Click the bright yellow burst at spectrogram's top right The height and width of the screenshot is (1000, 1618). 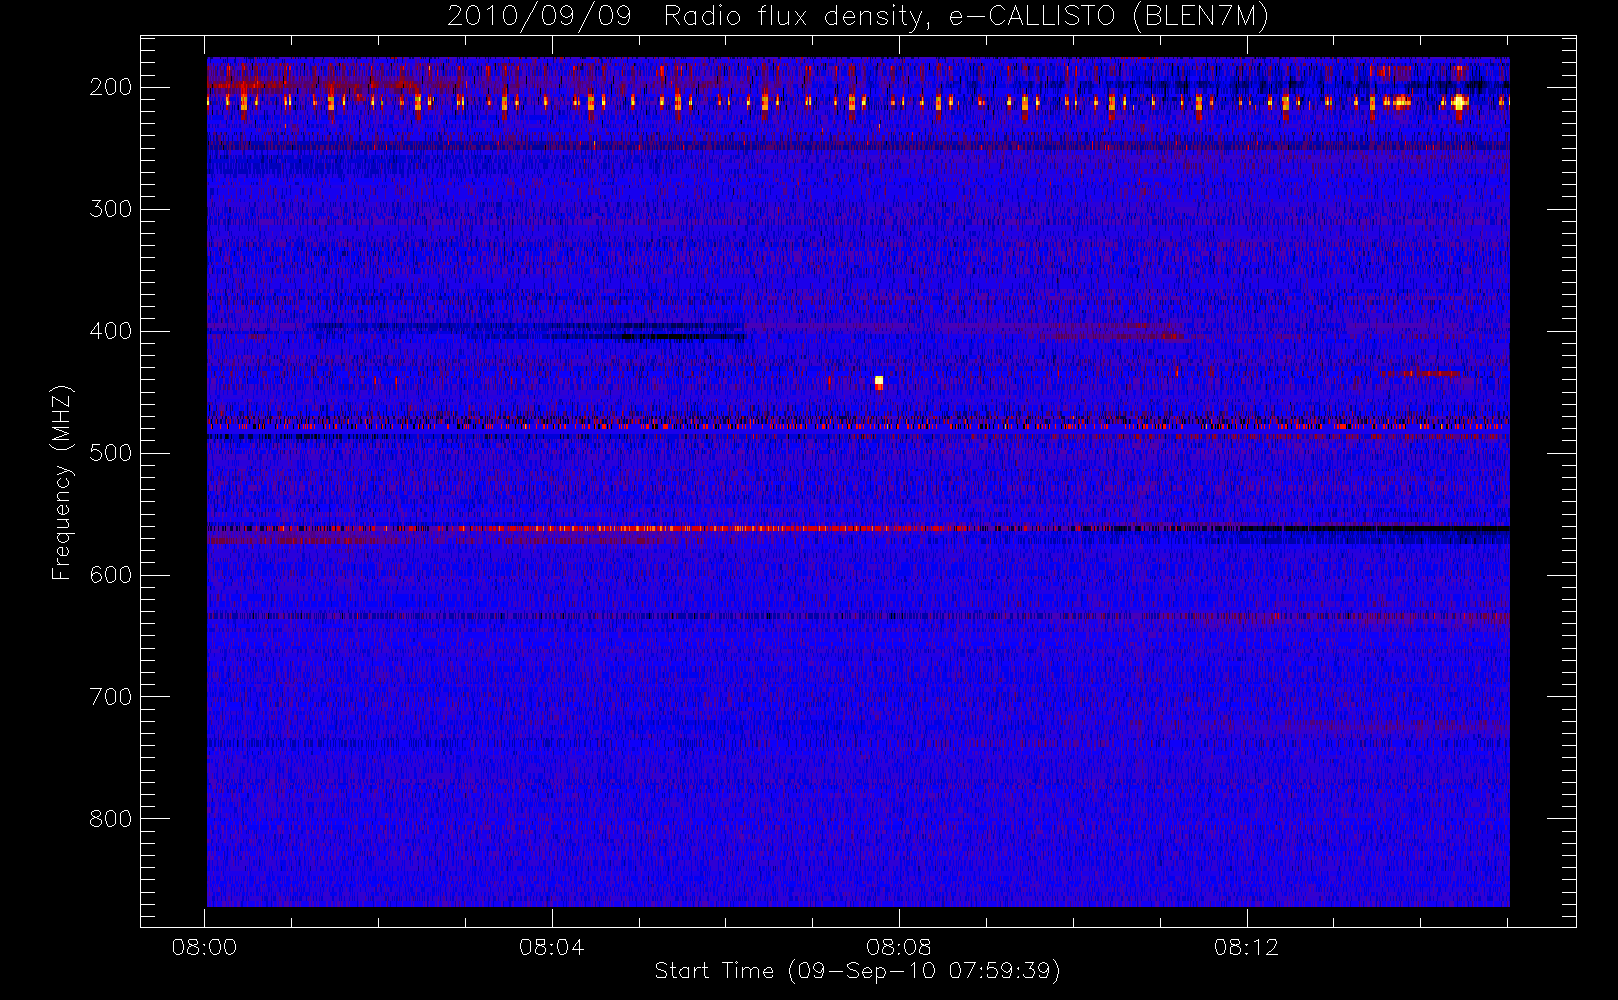(x=1459, y=101)
